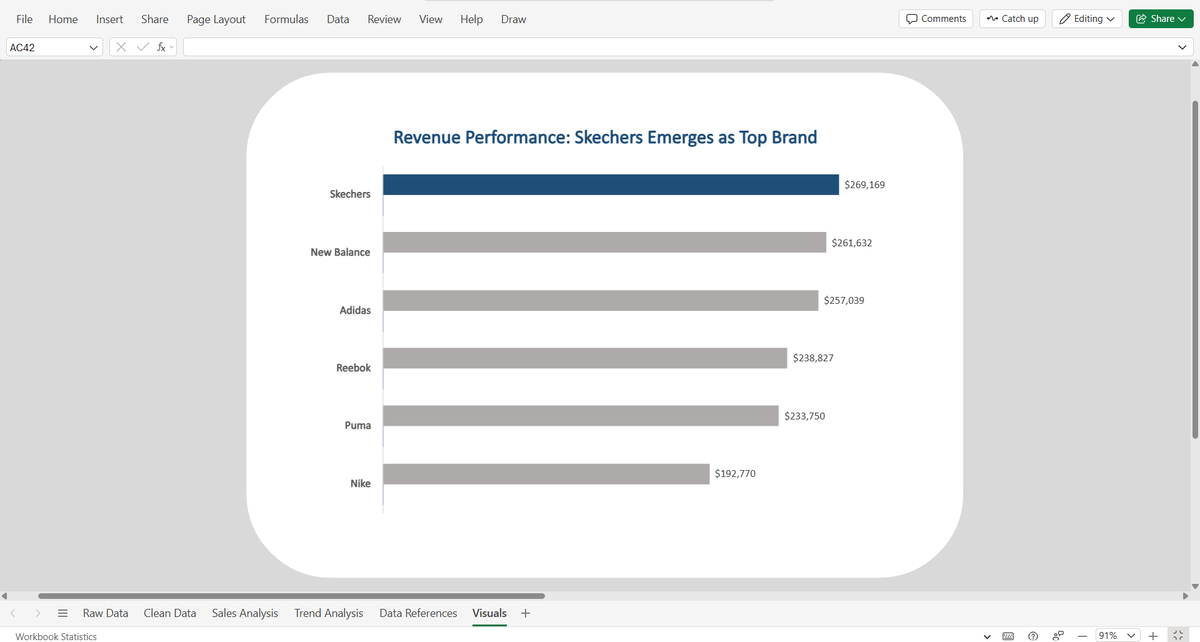Open the Data ribbon tab

[338, 19]
